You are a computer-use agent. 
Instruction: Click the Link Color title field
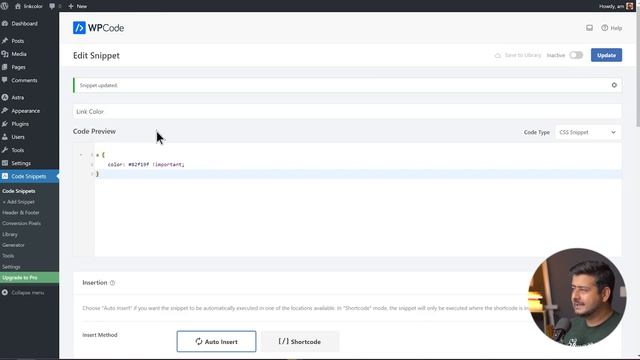pyautogui.click(x=347, y=111)
